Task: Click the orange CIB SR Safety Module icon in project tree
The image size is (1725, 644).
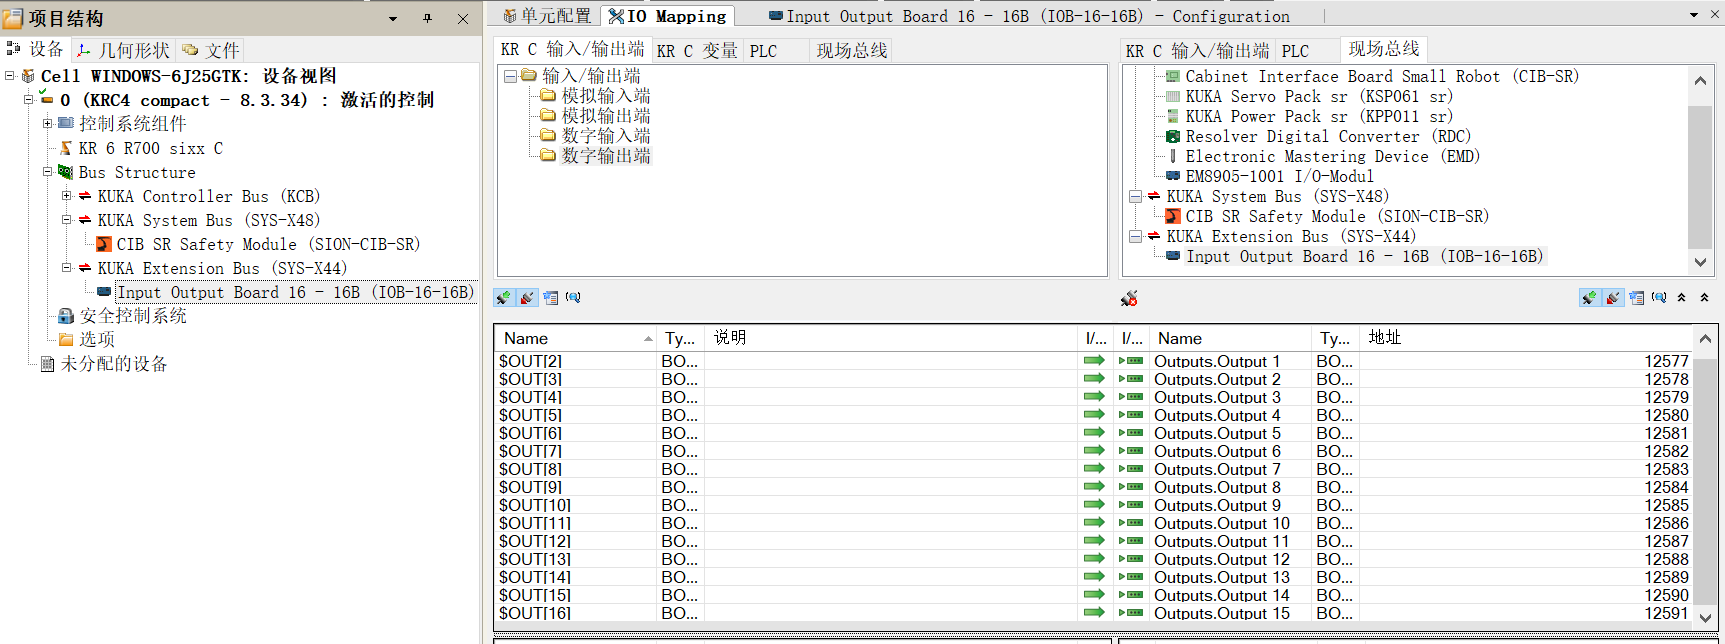Action: pos(104,244)
